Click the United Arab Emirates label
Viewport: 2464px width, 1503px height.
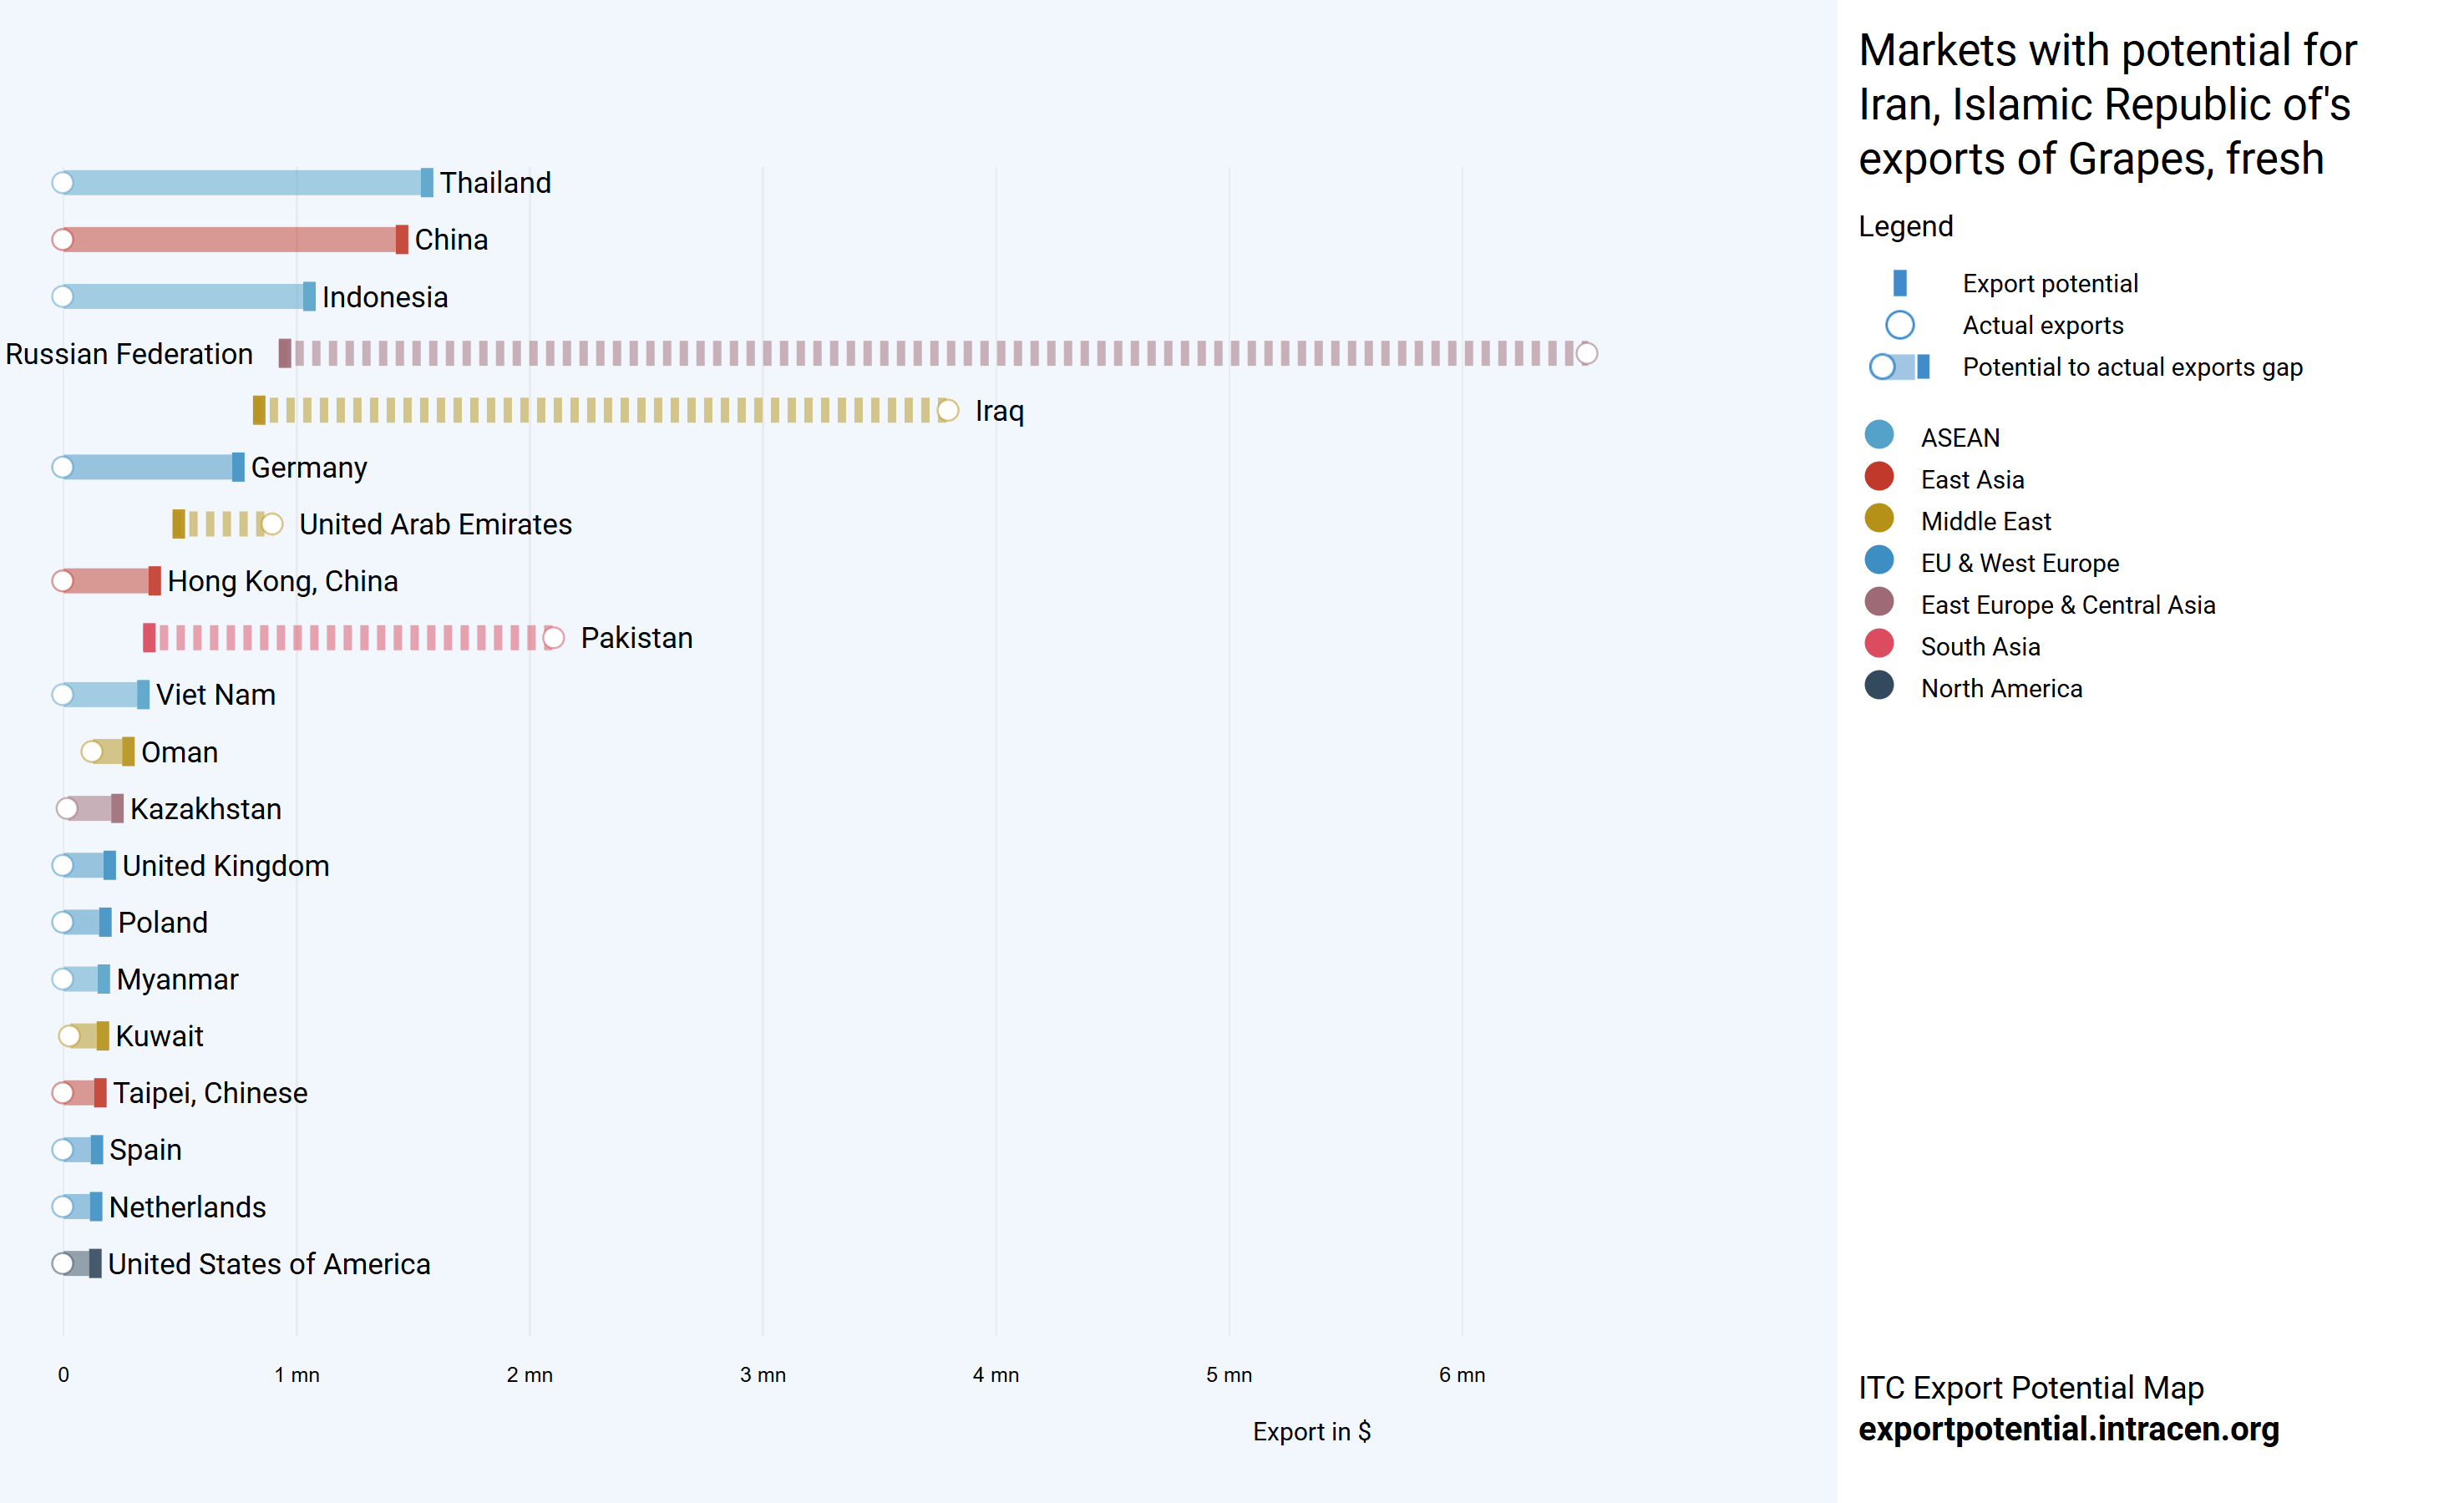click(x=435, y=524)
